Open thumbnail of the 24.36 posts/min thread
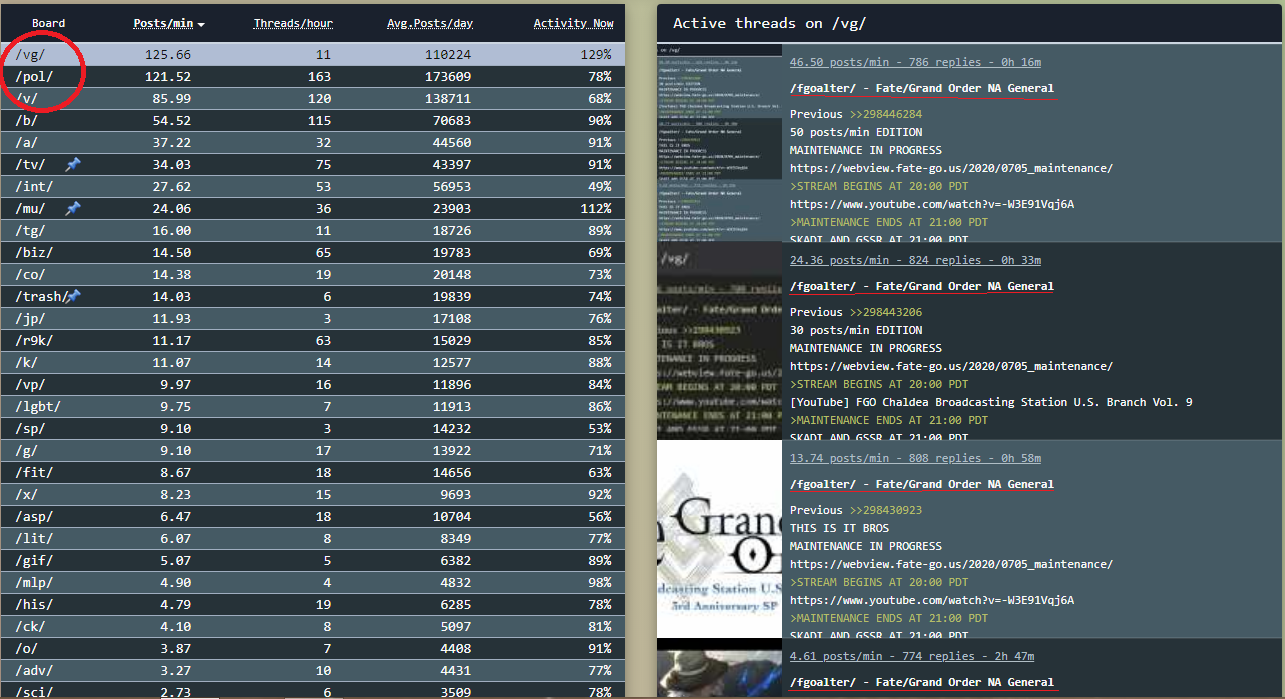The height and width of the screenshot is (699, 1285). 719,341
